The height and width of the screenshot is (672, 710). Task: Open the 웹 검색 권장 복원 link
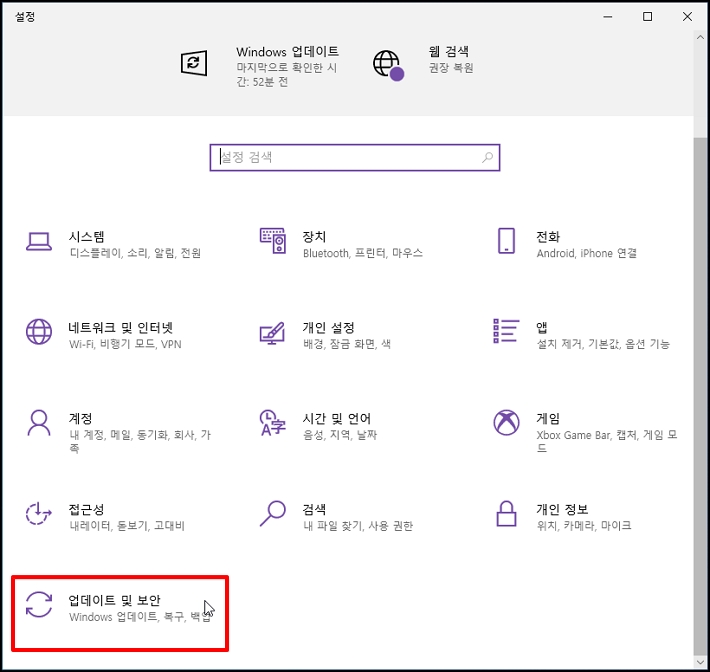[451, 59]
